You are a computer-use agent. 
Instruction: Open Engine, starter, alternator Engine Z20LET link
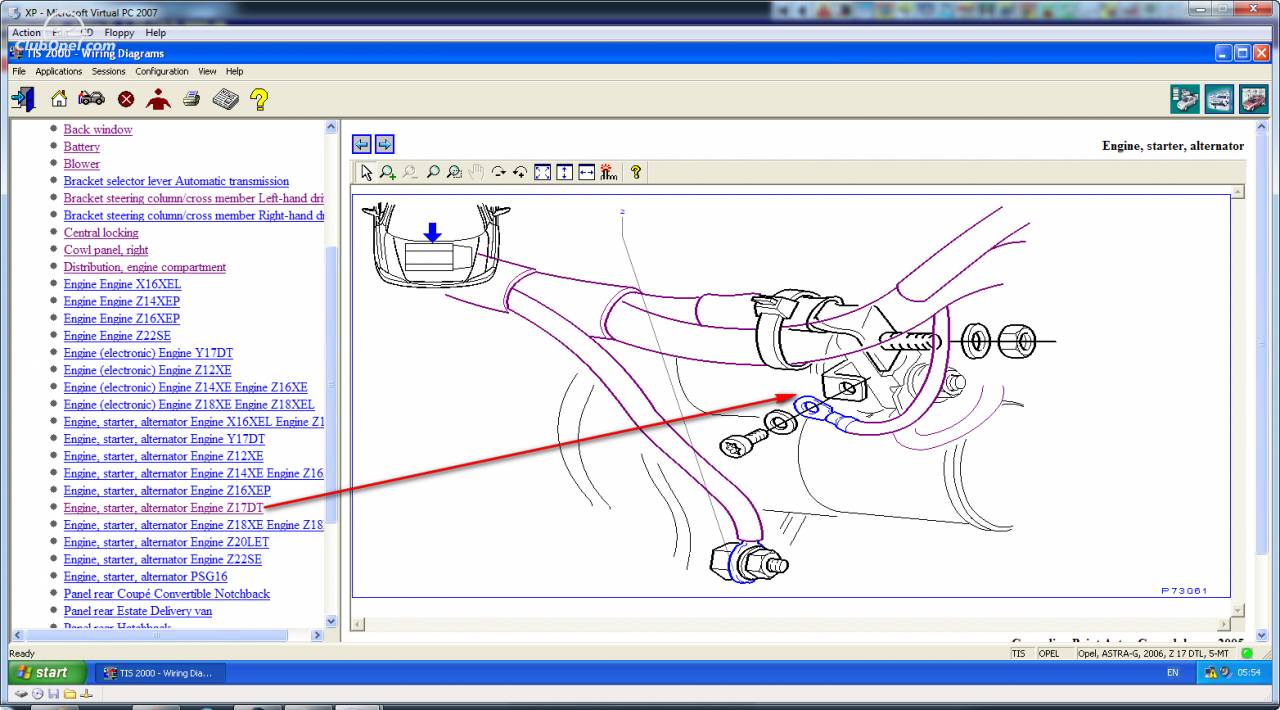click(x=166, y=542)
